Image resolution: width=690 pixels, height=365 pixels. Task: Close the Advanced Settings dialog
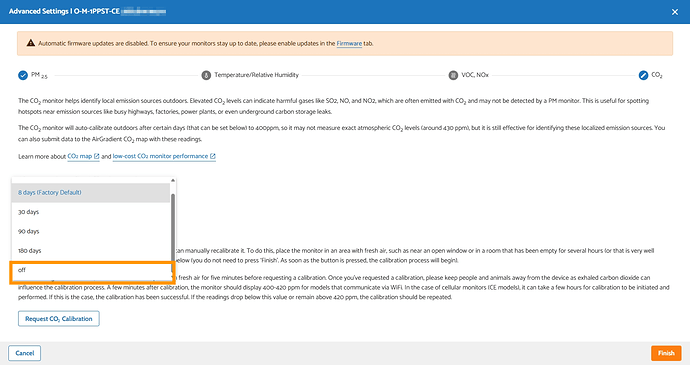tap(675, 12)
